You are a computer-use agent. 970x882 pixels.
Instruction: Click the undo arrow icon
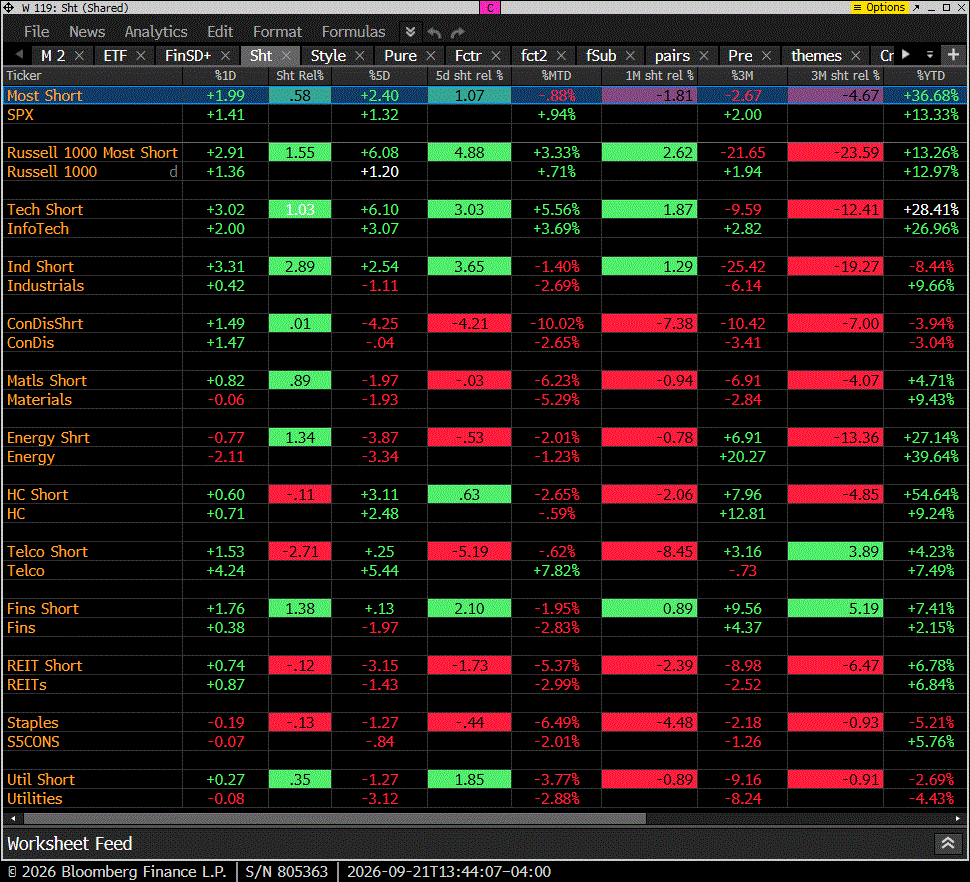tap(434, 32)
